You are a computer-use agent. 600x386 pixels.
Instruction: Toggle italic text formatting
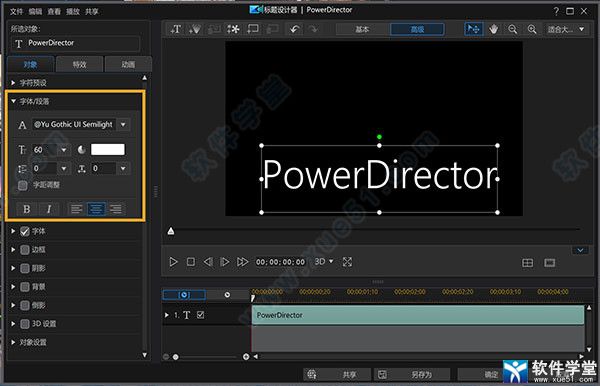[49, 209]
